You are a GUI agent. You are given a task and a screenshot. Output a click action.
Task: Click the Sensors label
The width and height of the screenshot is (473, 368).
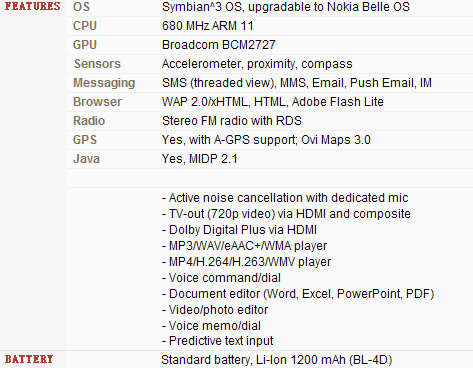click(x=97, y=64)
